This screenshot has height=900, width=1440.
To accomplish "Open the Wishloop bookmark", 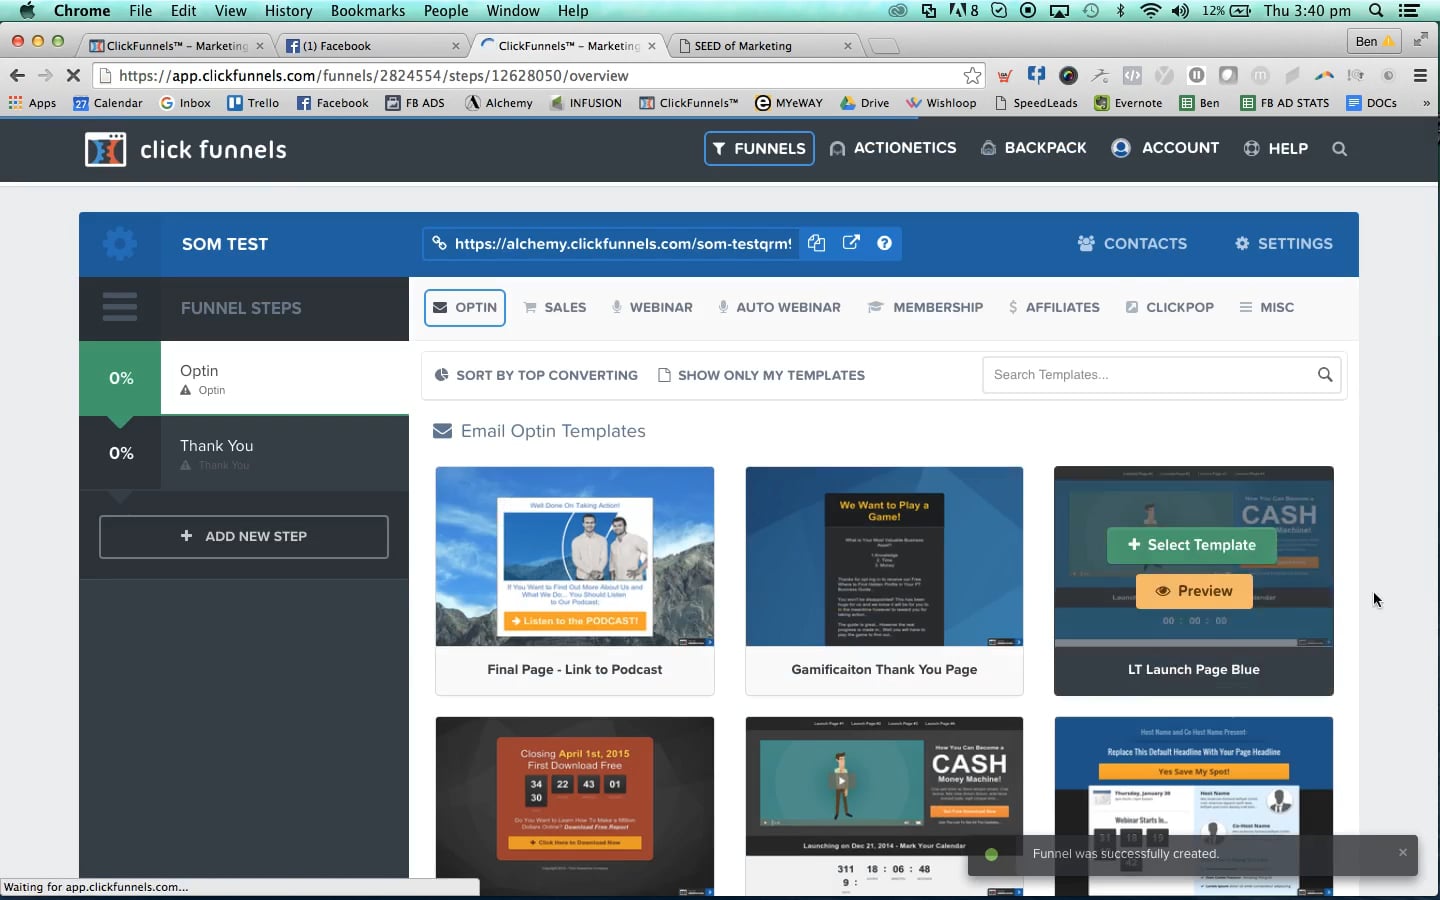I will coord(941,103).
